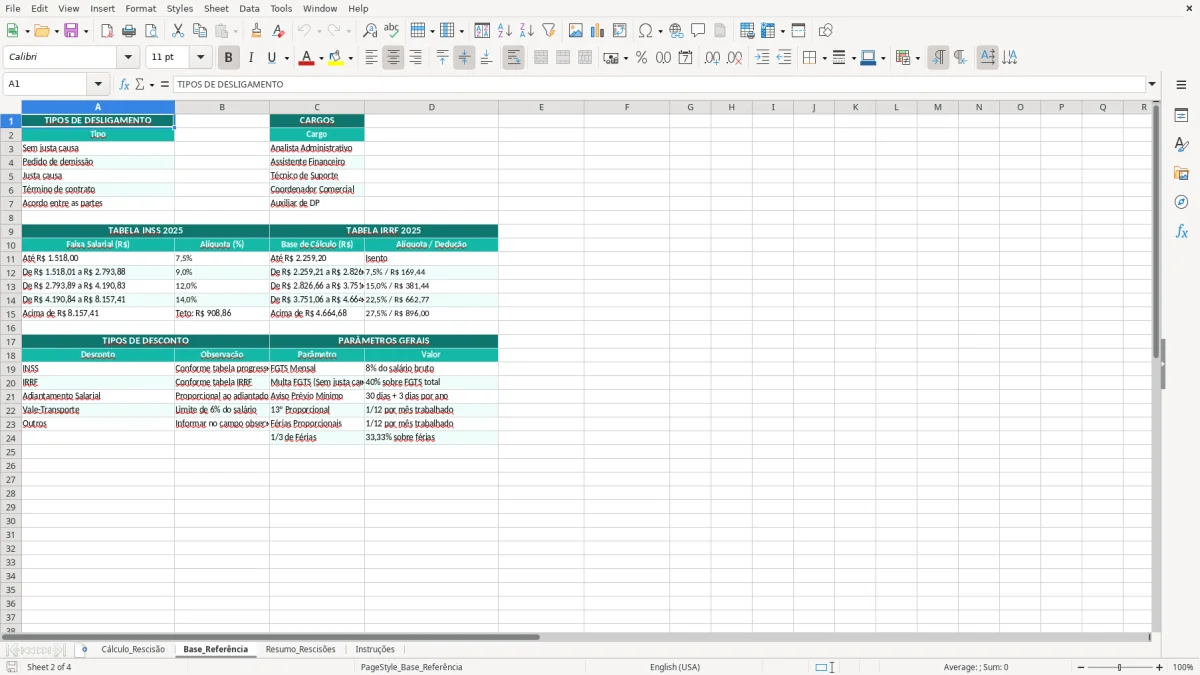Expand the formula bar arrow
Image resolution: width=1200 pixels, height=675 pixels.
[x=1152, y=85]
